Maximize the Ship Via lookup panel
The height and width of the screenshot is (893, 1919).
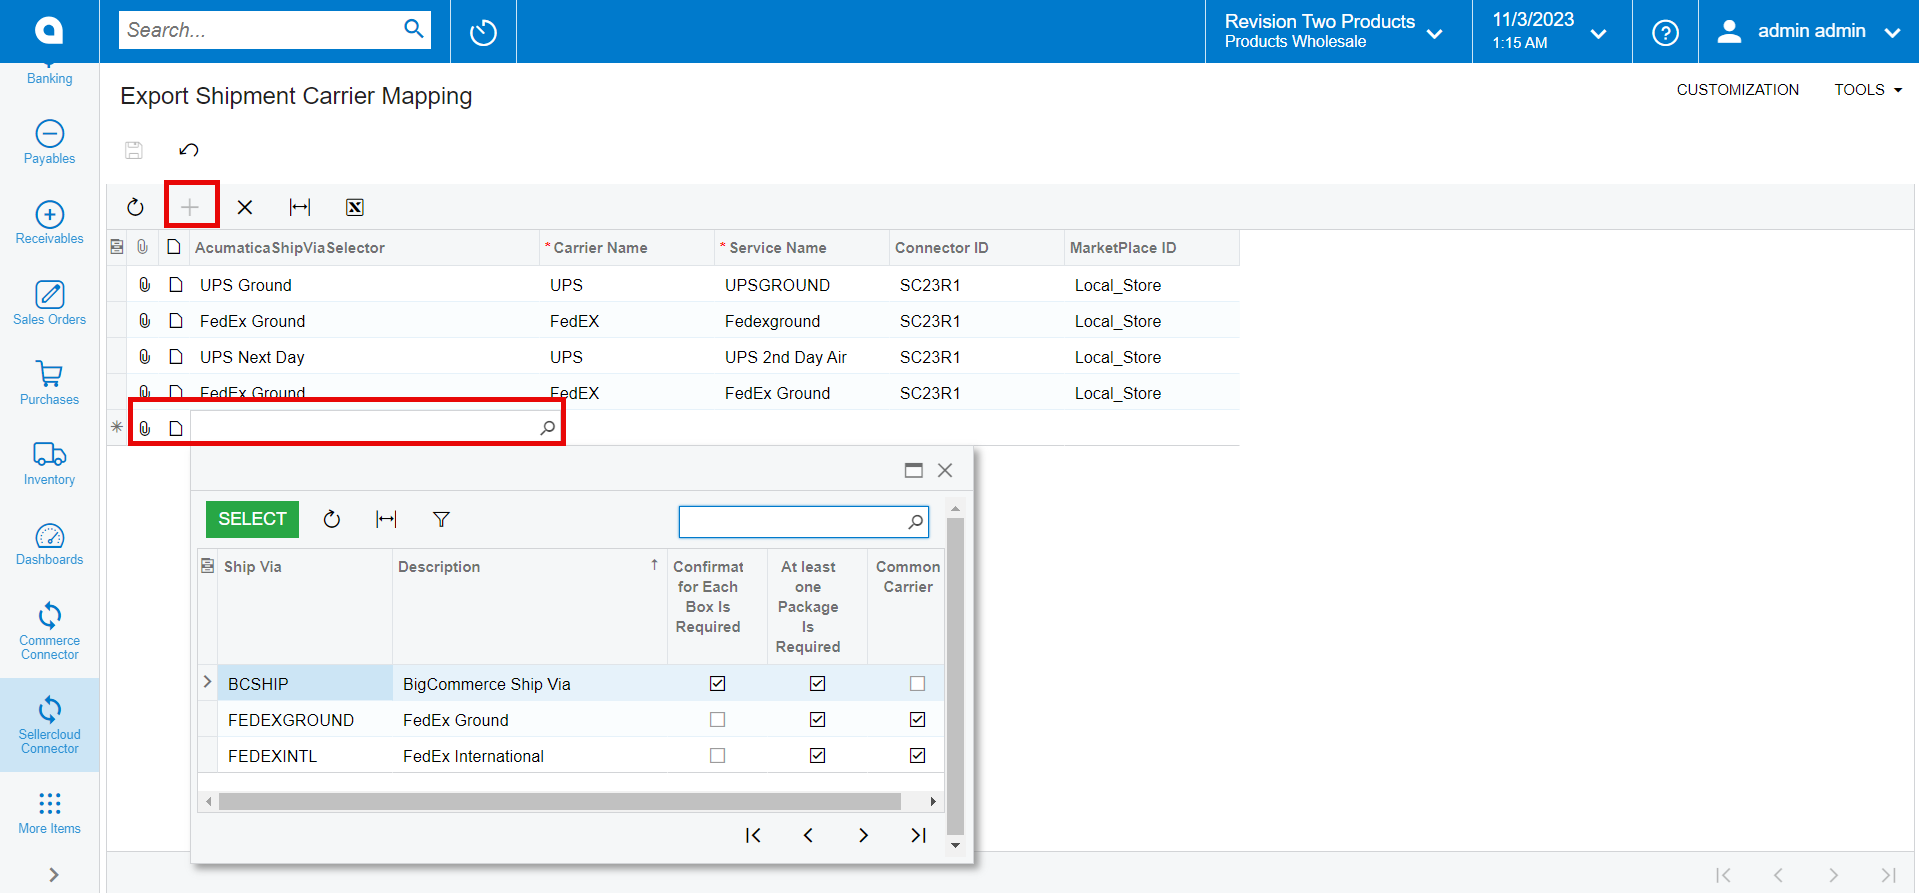tap(913, 470)
